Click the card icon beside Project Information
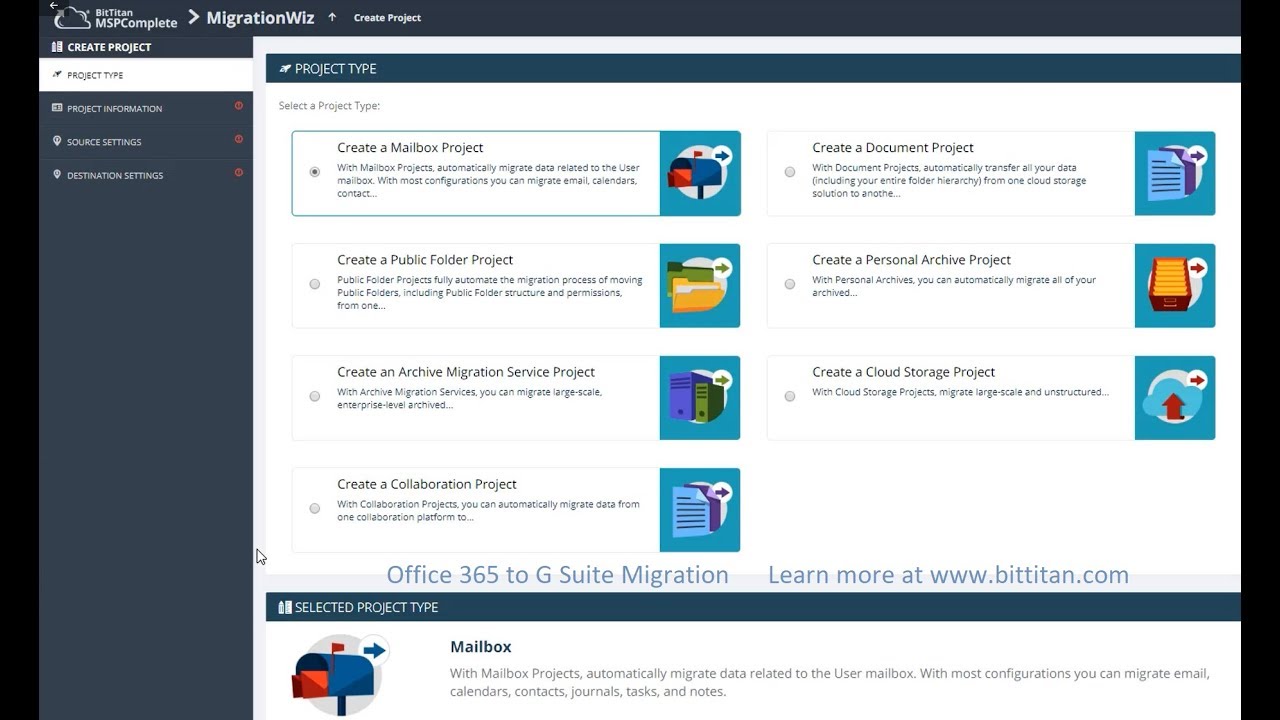Viewport: 1280px width, 720px height. coord(57,108)
